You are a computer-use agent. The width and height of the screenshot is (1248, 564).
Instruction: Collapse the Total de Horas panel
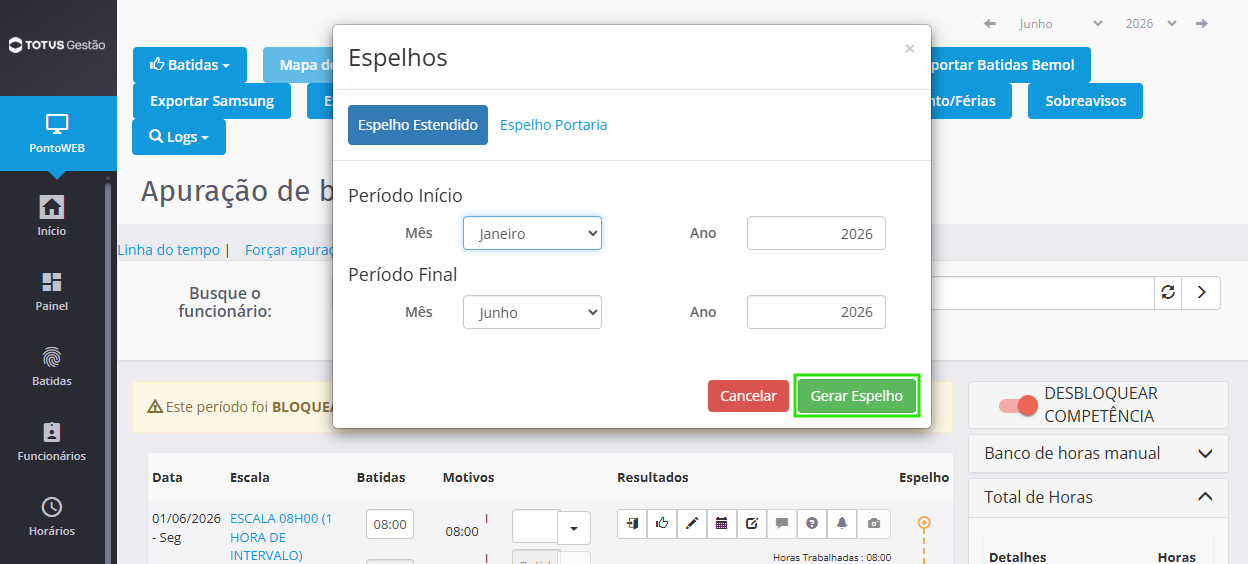[1098, 497]
